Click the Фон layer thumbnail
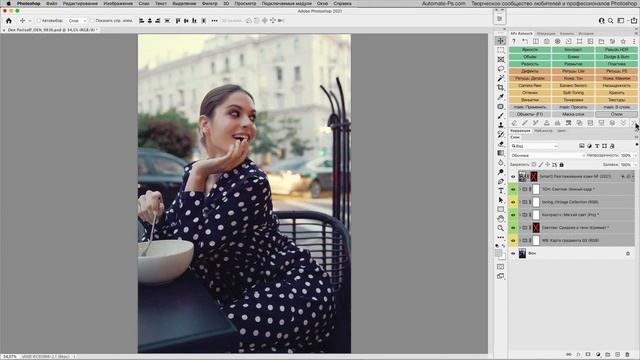This screenshot has height=360, width=640. point(522,253)
